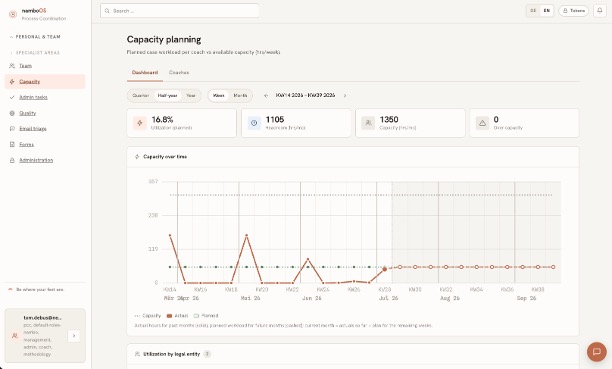The image size is (612, 369).
Task: Select the Quarter range option
Action: coord(141,95)
